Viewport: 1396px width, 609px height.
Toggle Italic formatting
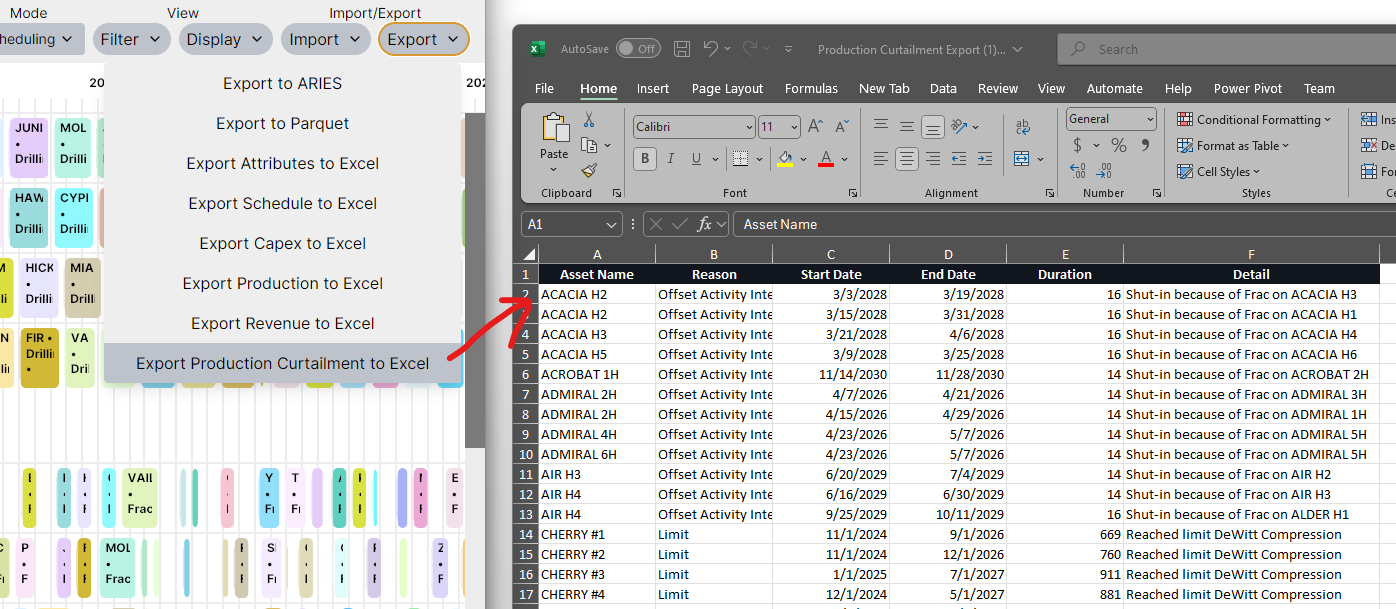671,157
